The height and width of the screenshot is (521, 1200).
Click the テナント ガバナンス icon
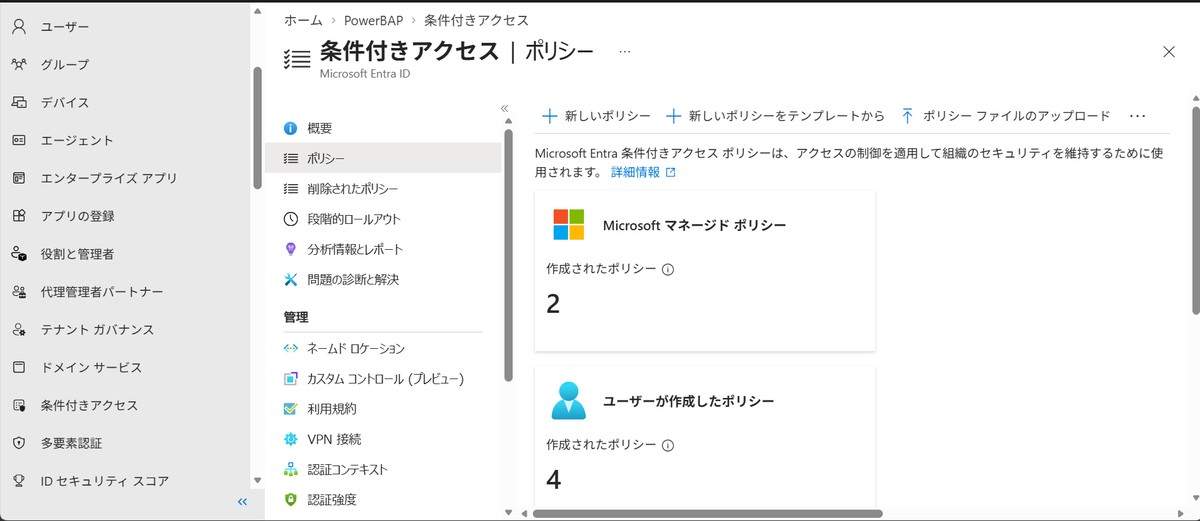click(18, 330)
